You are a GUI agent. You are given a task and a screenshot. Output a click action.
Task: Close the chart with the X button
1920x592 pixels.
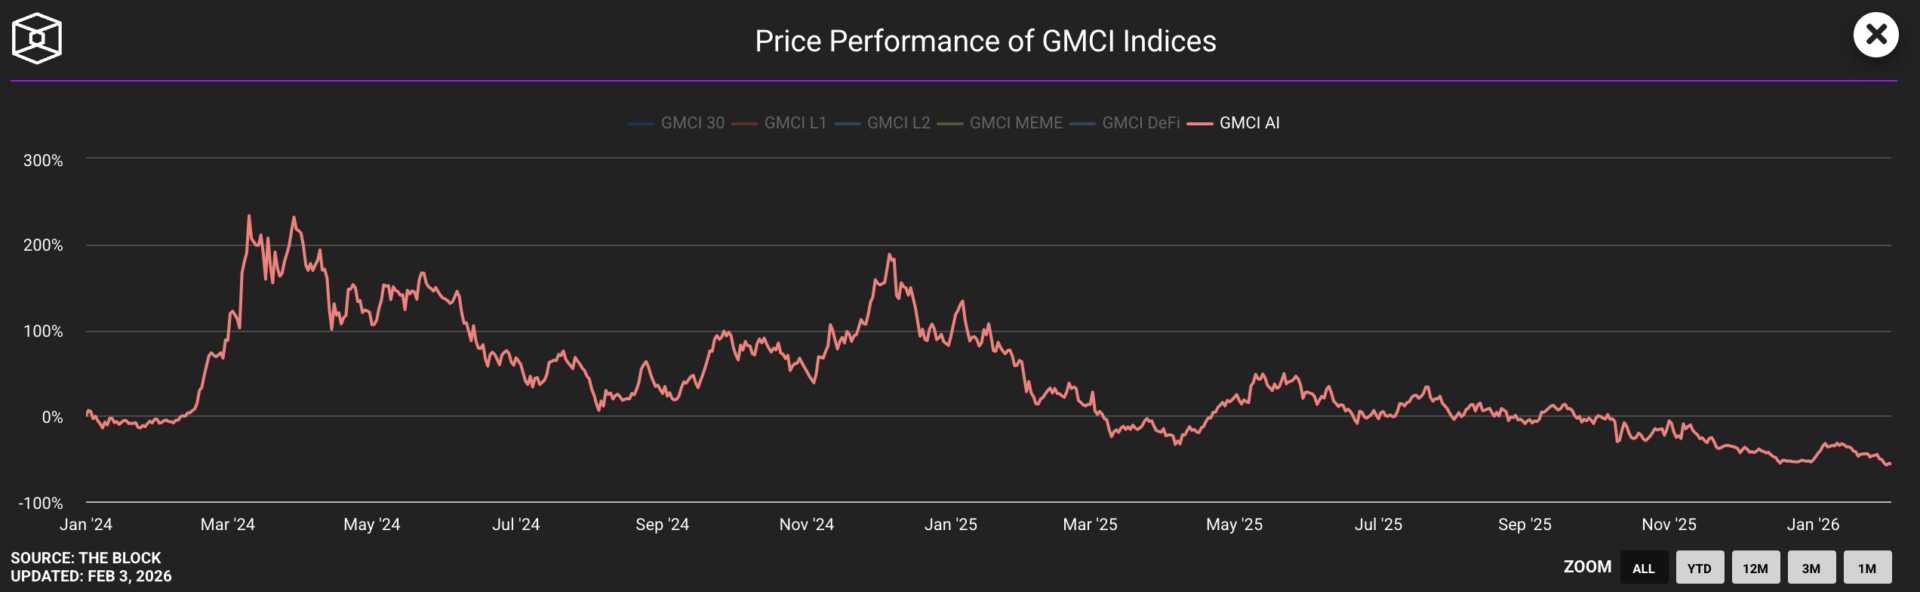1875,35
